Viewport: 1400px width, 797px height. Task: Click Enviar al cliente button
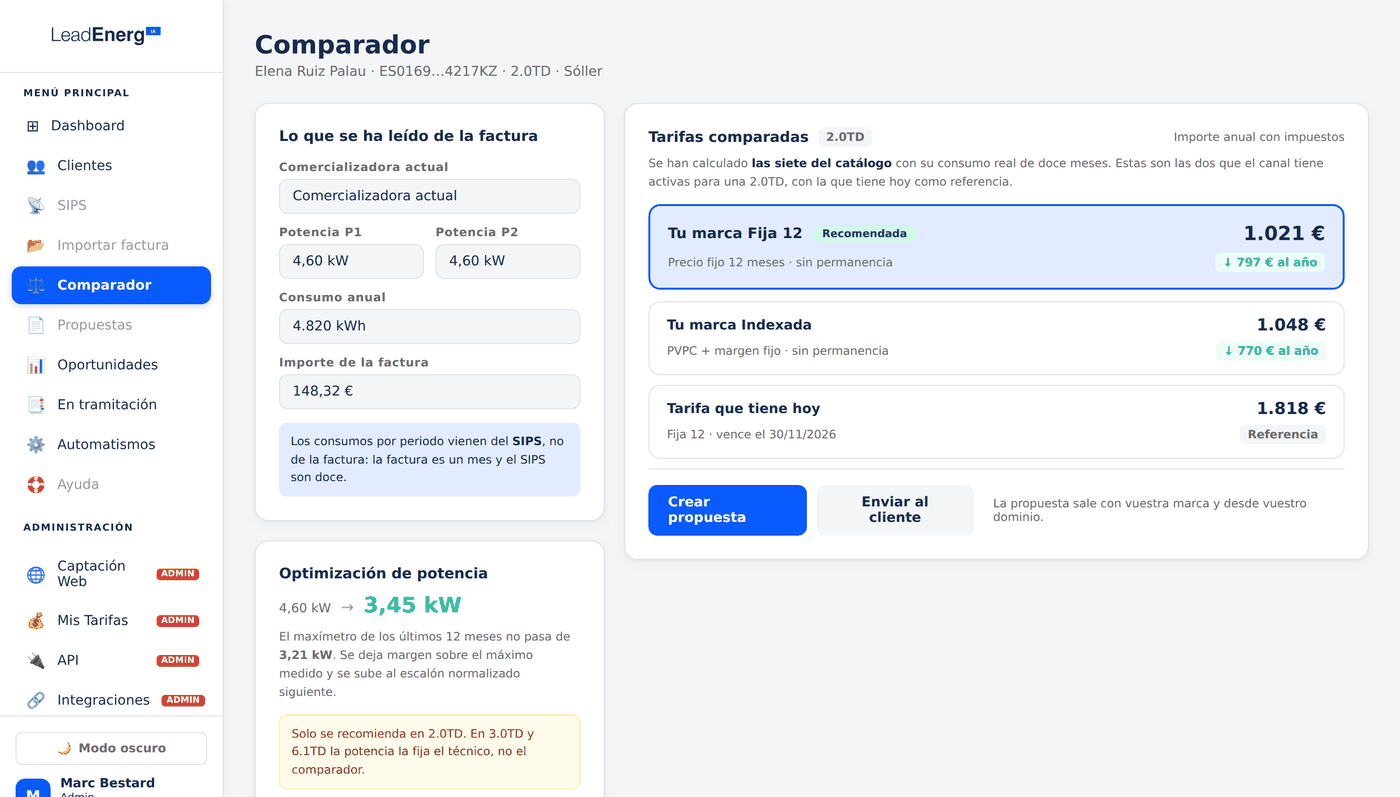pos(895,510)
